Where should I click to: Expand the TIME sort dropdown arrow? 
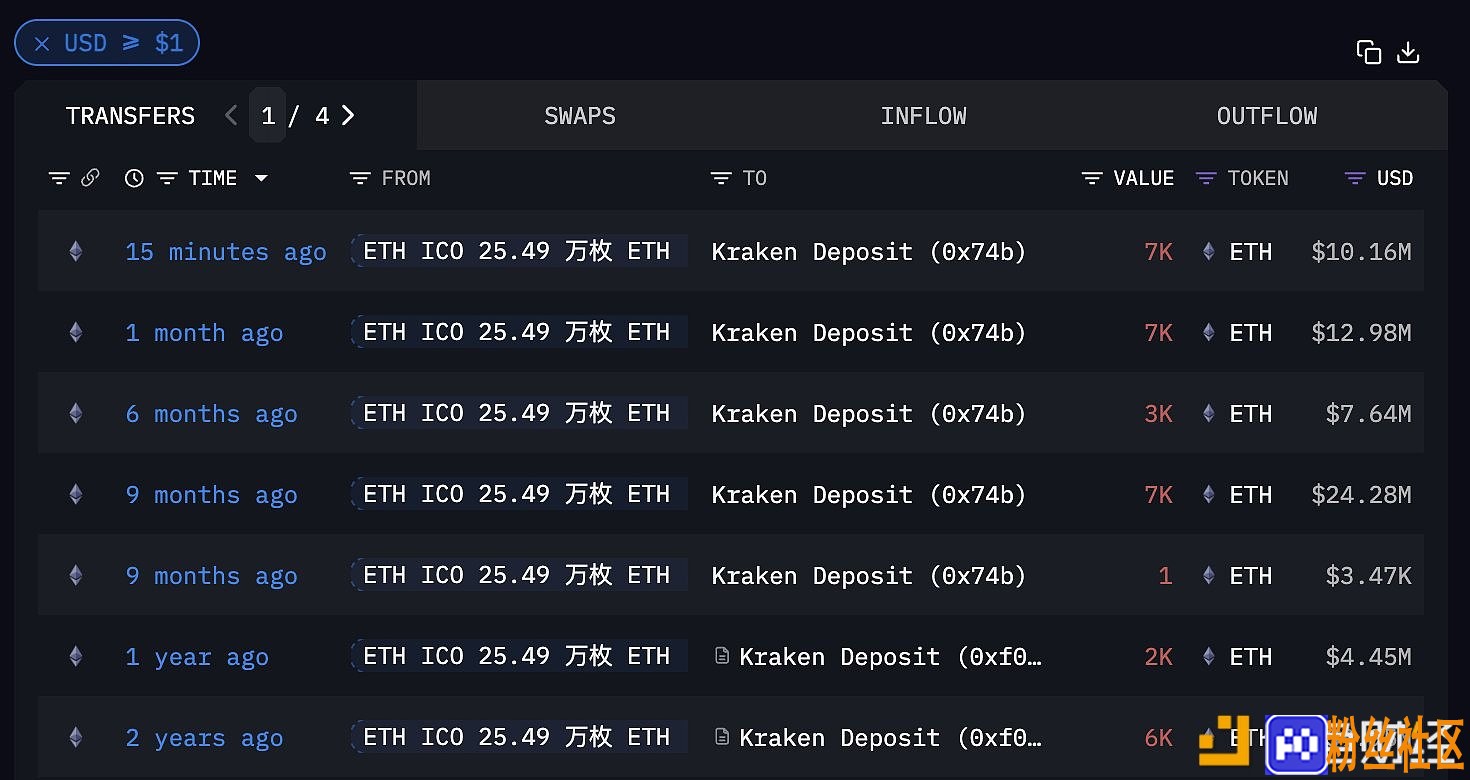tap(261, 178)
